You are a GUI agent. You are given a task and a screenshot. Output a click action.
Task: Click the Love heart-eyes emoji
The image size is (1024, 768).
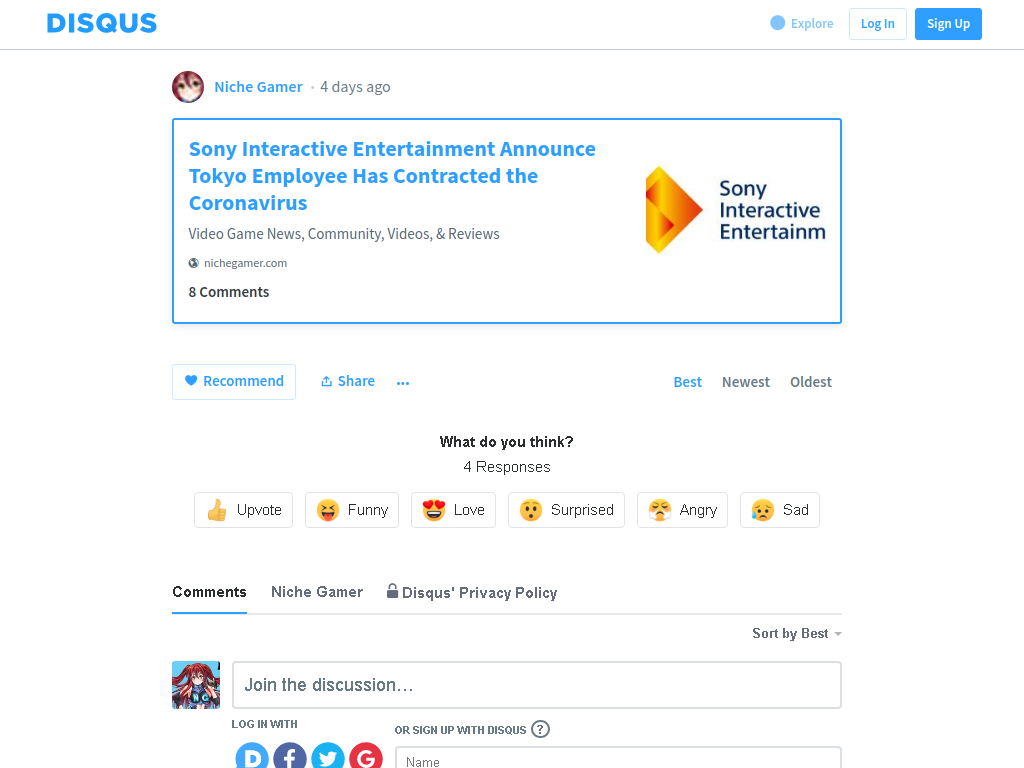point(434,510)
